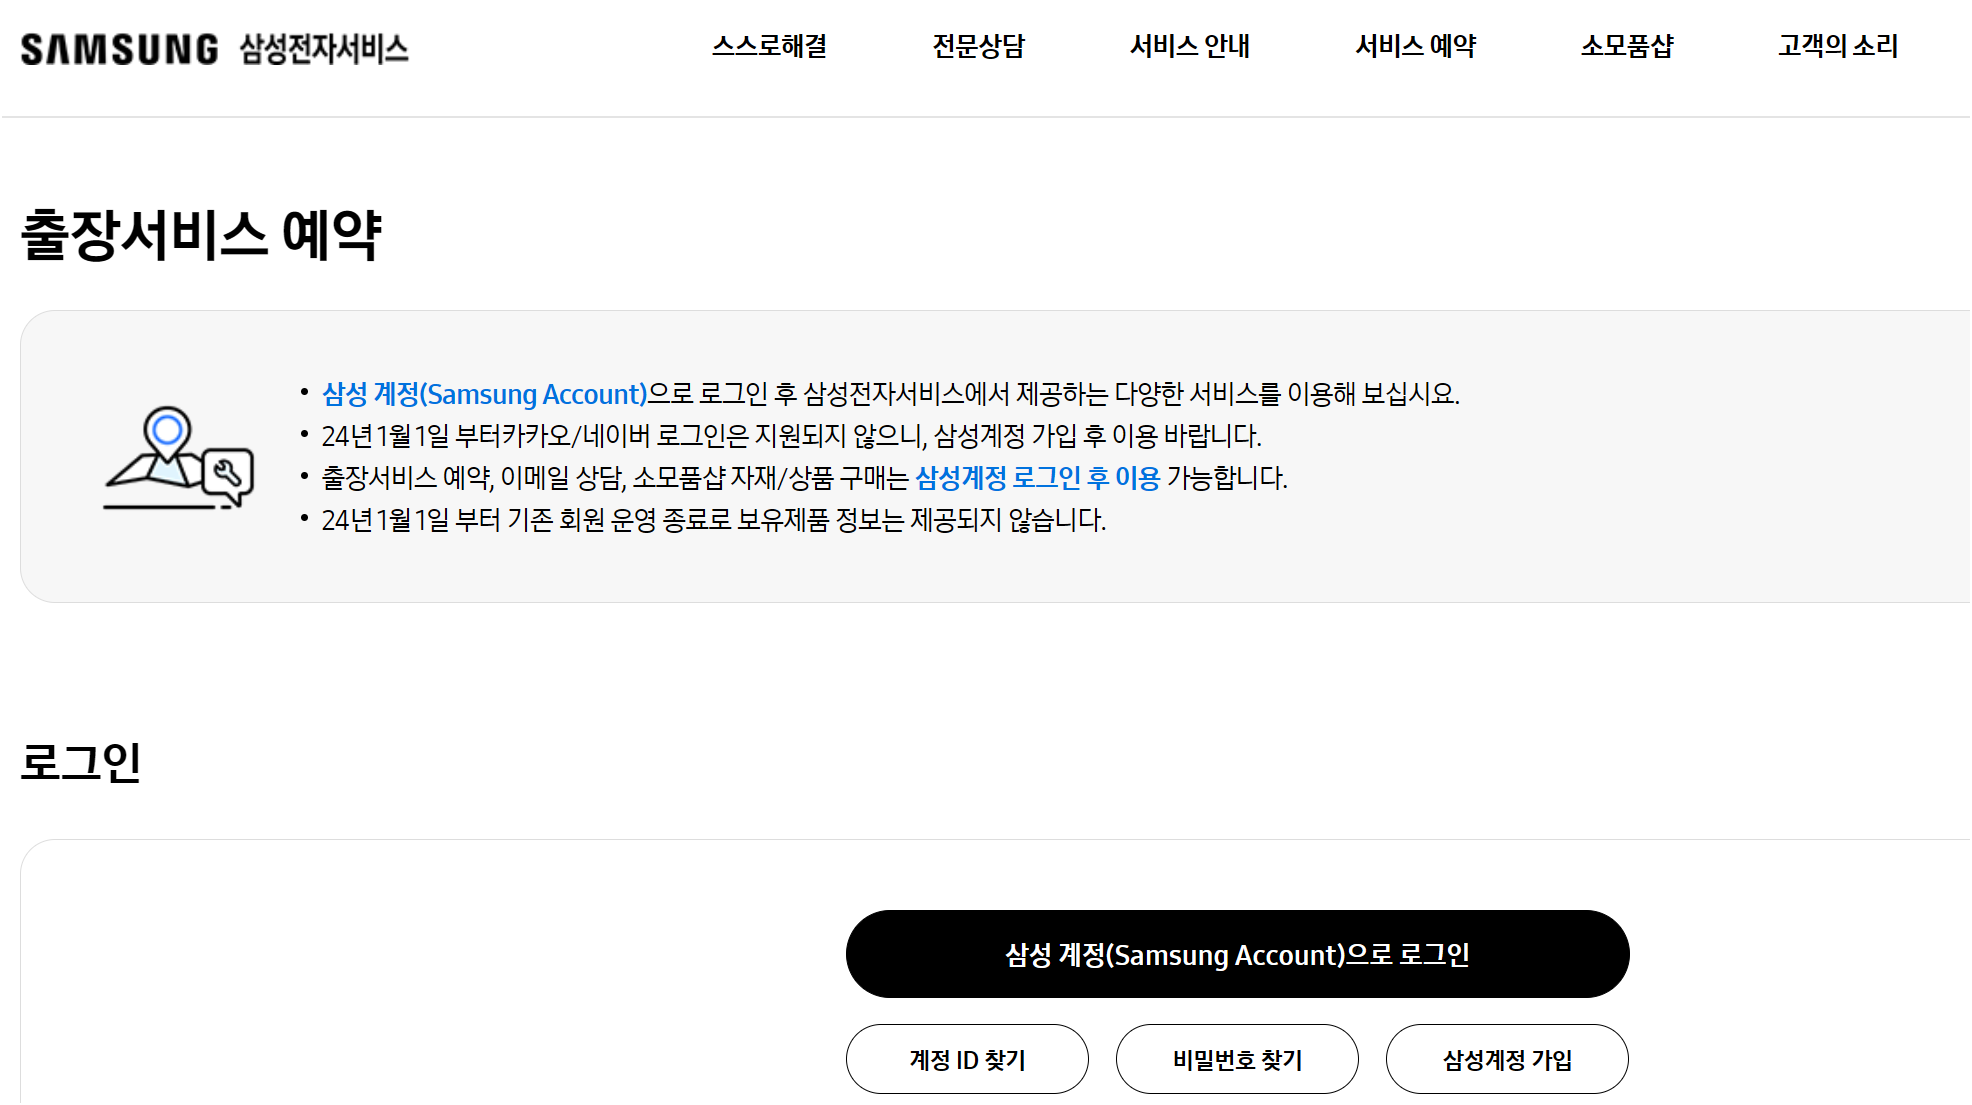Click the 계정 ID 찾기 button
Viewport: 1972px width, 1105px height.
[967, 1059]
